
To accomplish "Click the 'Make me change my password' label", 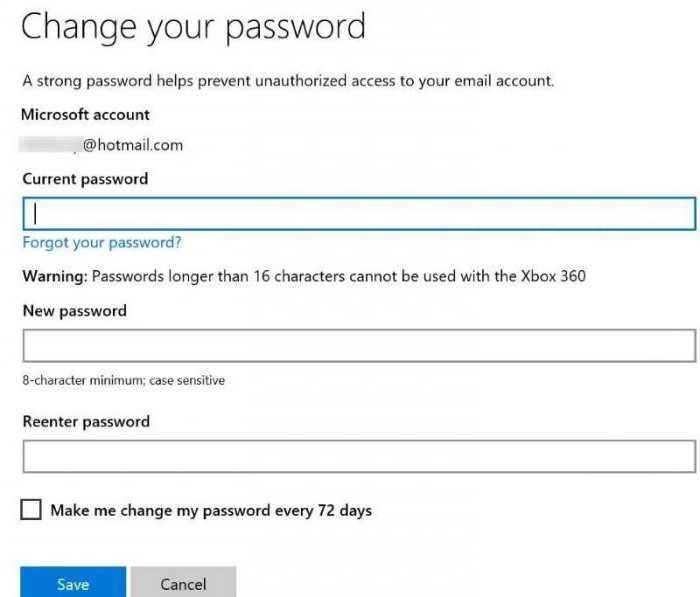I will (x=211, y=510).
